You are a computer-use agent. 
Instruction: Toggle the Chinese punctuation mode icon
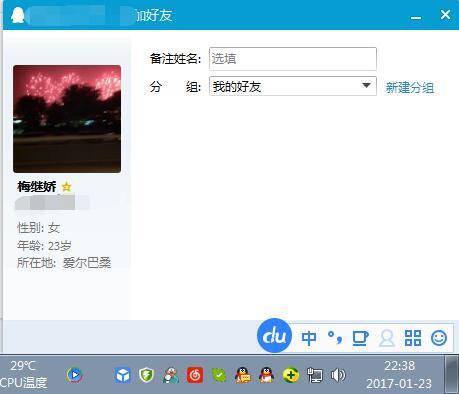pyautogui.click(x=335, y=338)
